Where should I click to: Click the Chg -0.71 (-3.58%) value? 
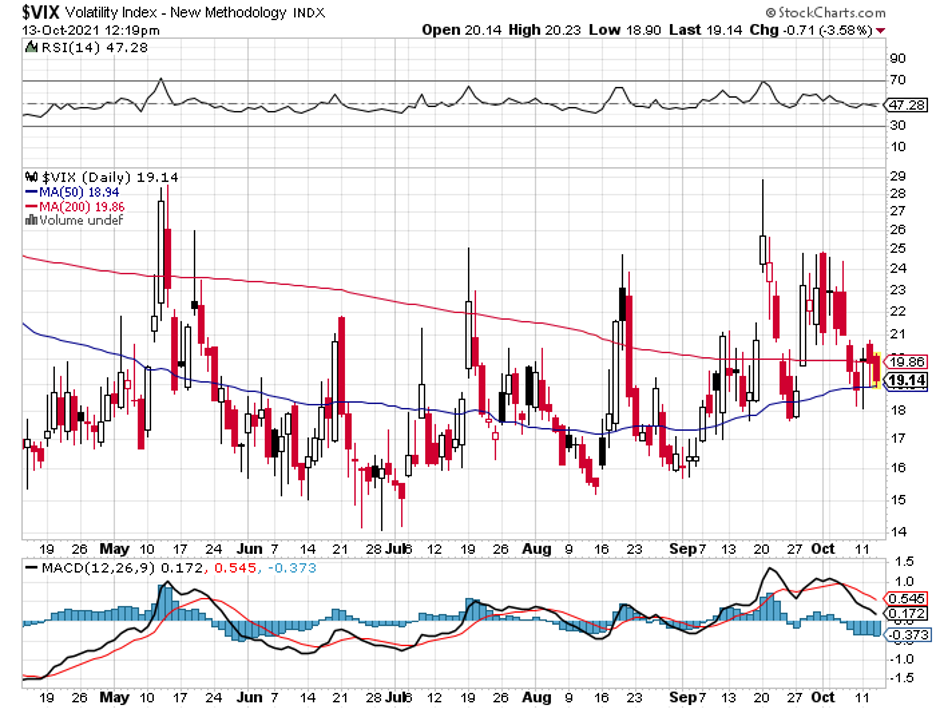[811, 30]
